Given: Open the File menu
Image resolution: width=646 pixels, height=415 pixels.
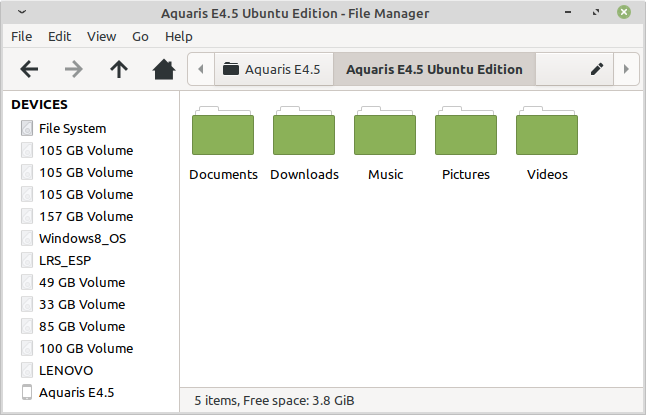Looking at the screenshot, I should [22, 36].
